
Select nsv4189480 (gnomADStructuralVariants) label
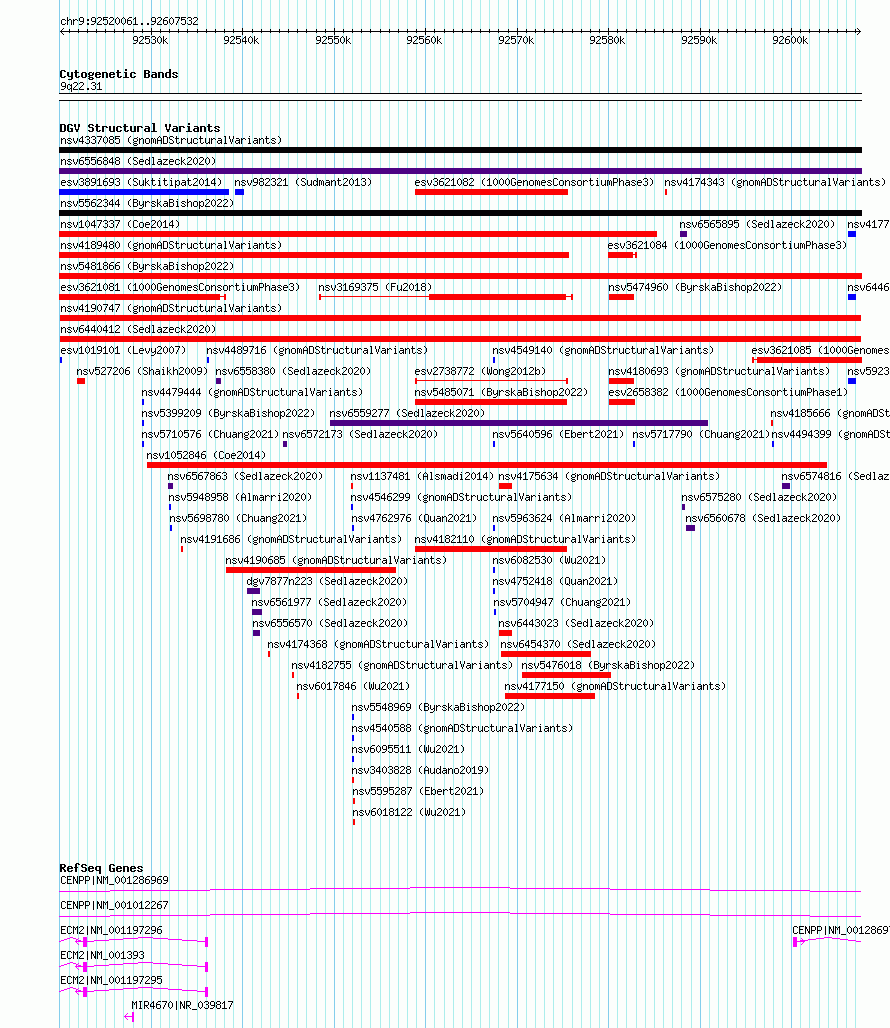pyautogui.click(x=171, y=245)
